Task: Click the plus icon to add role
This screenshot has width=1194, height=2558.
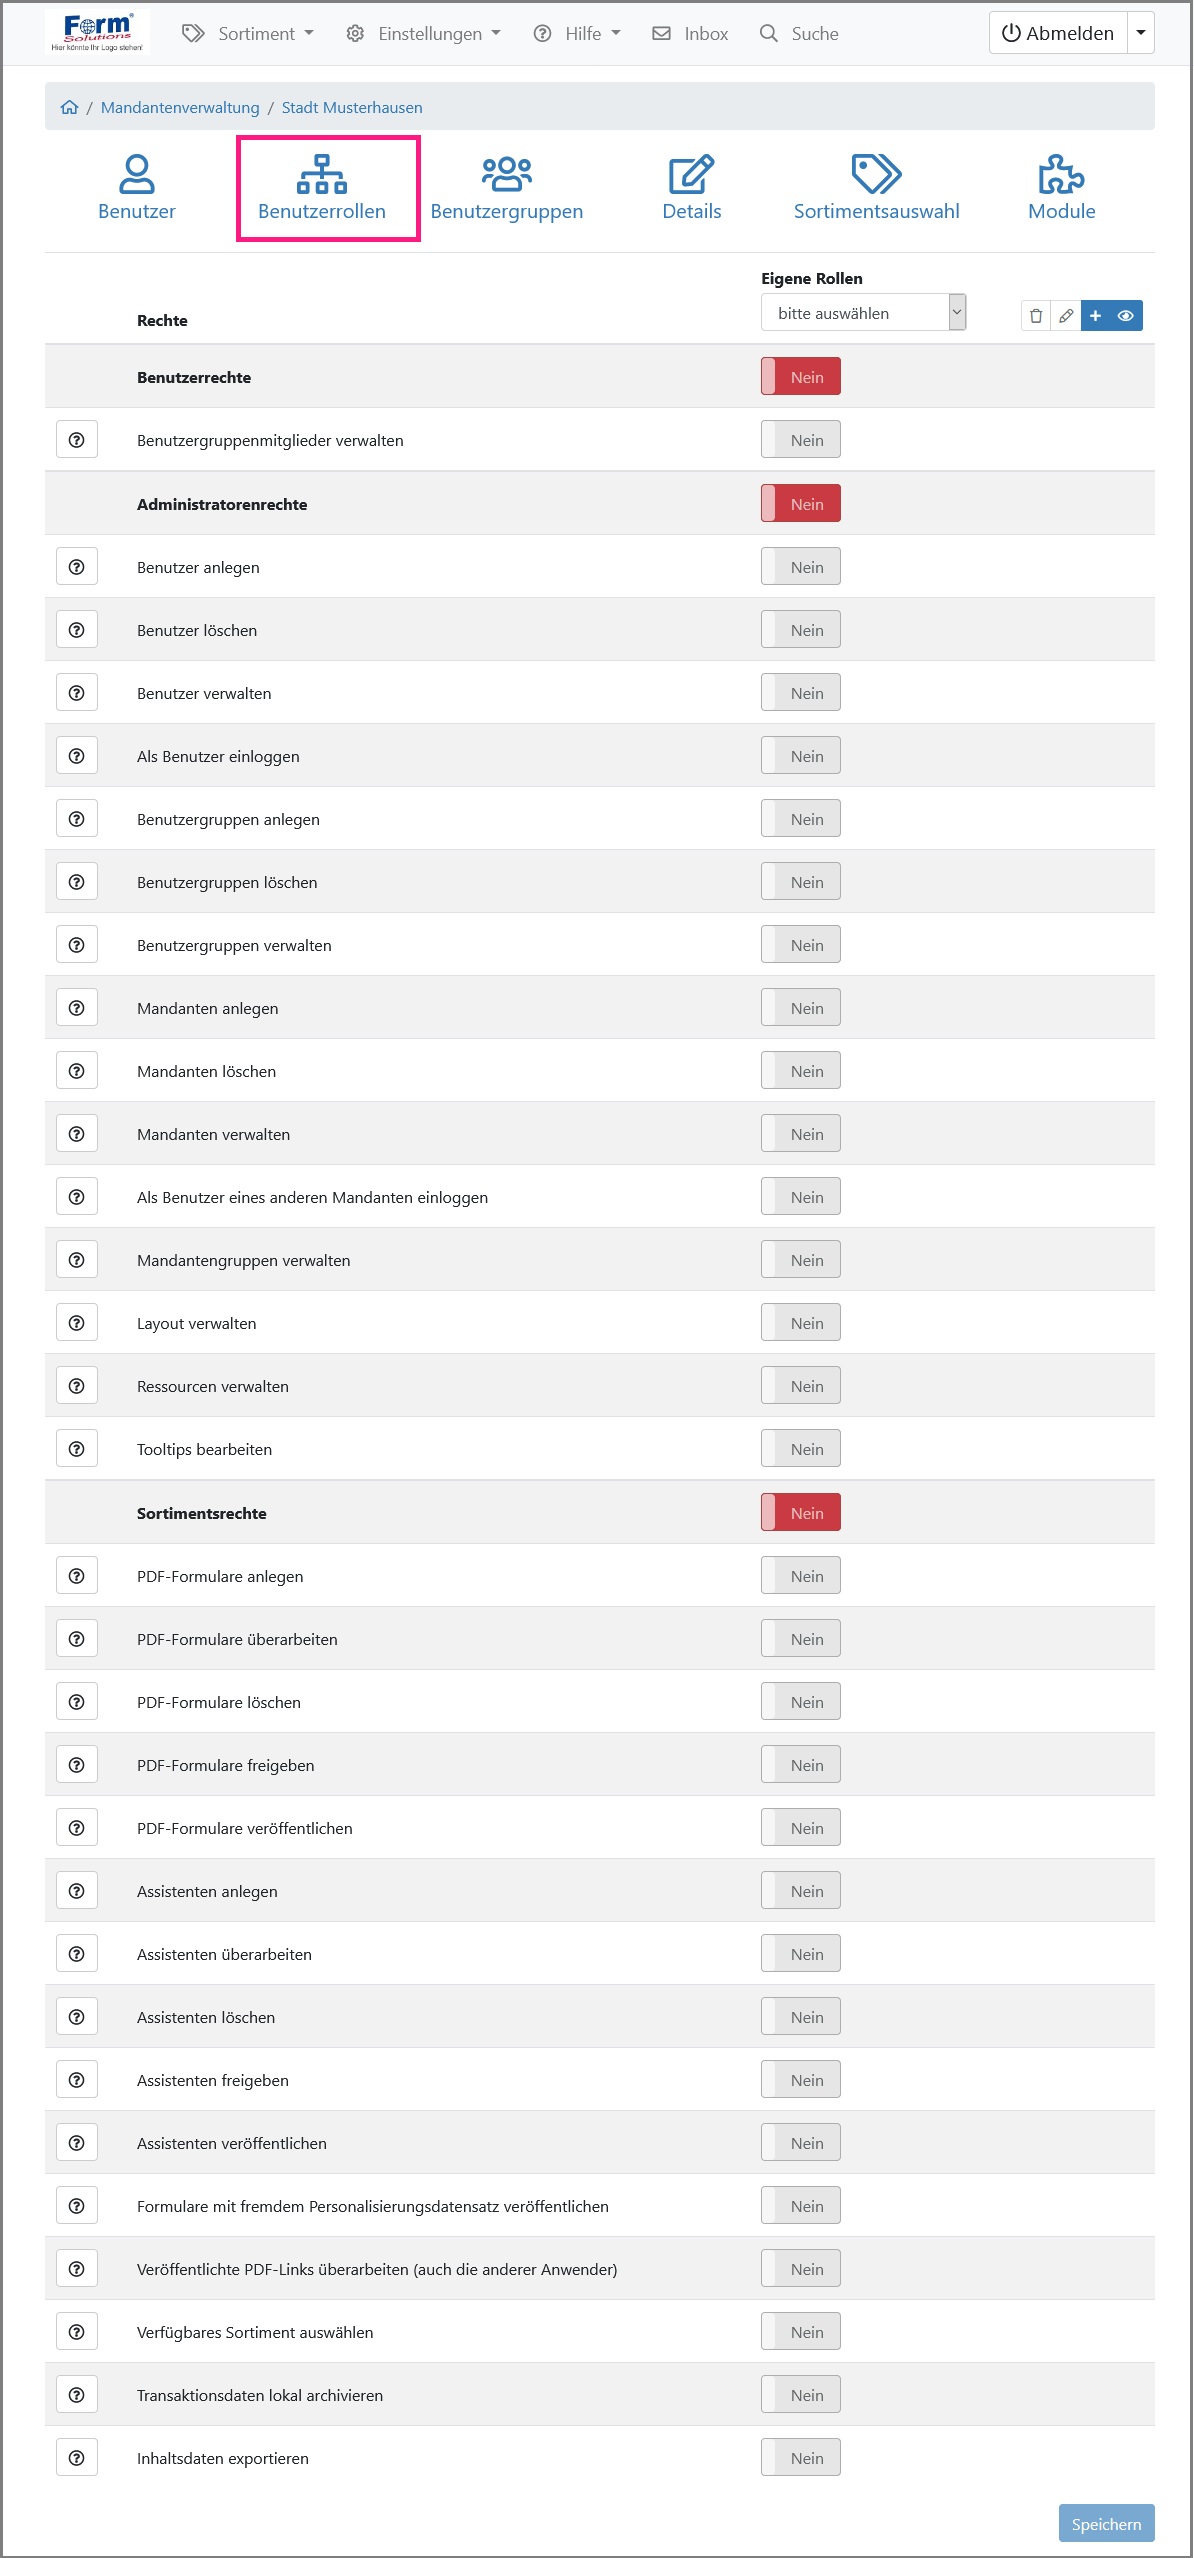Action: 1096,316
